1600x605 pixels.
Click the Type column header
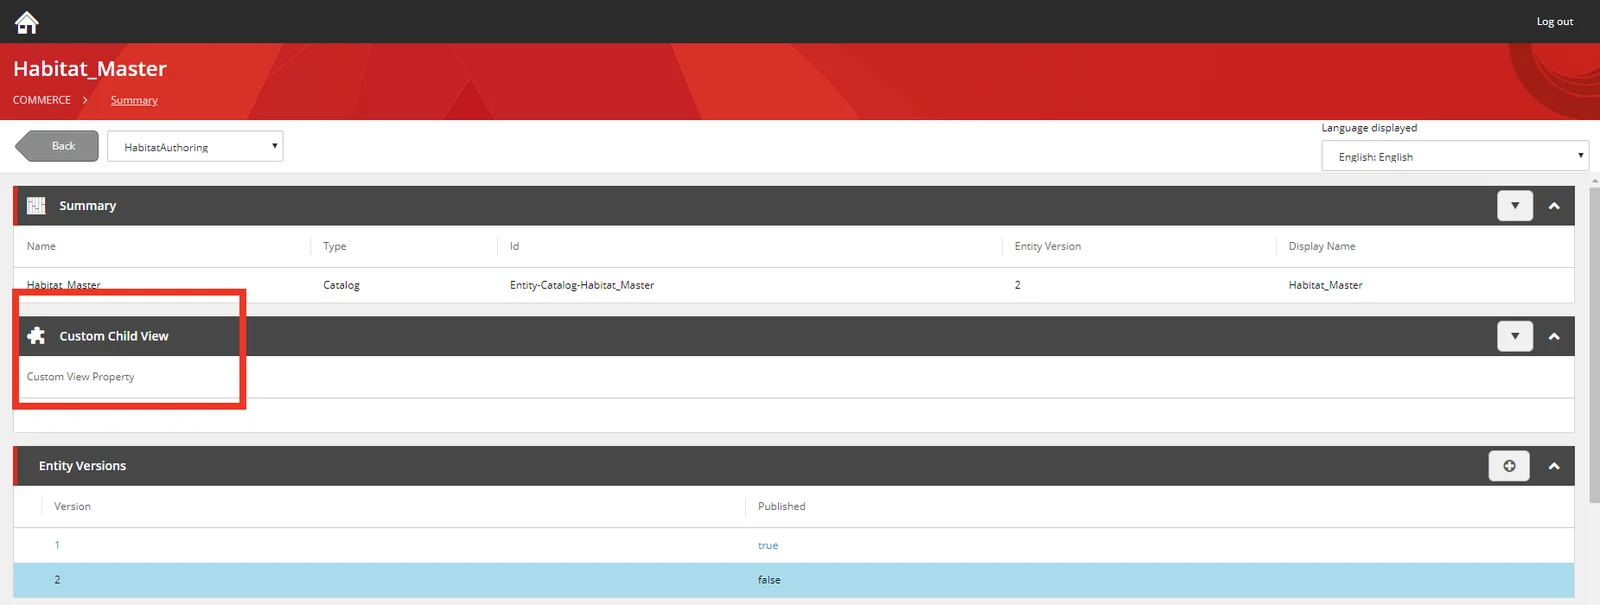[334, 246]
